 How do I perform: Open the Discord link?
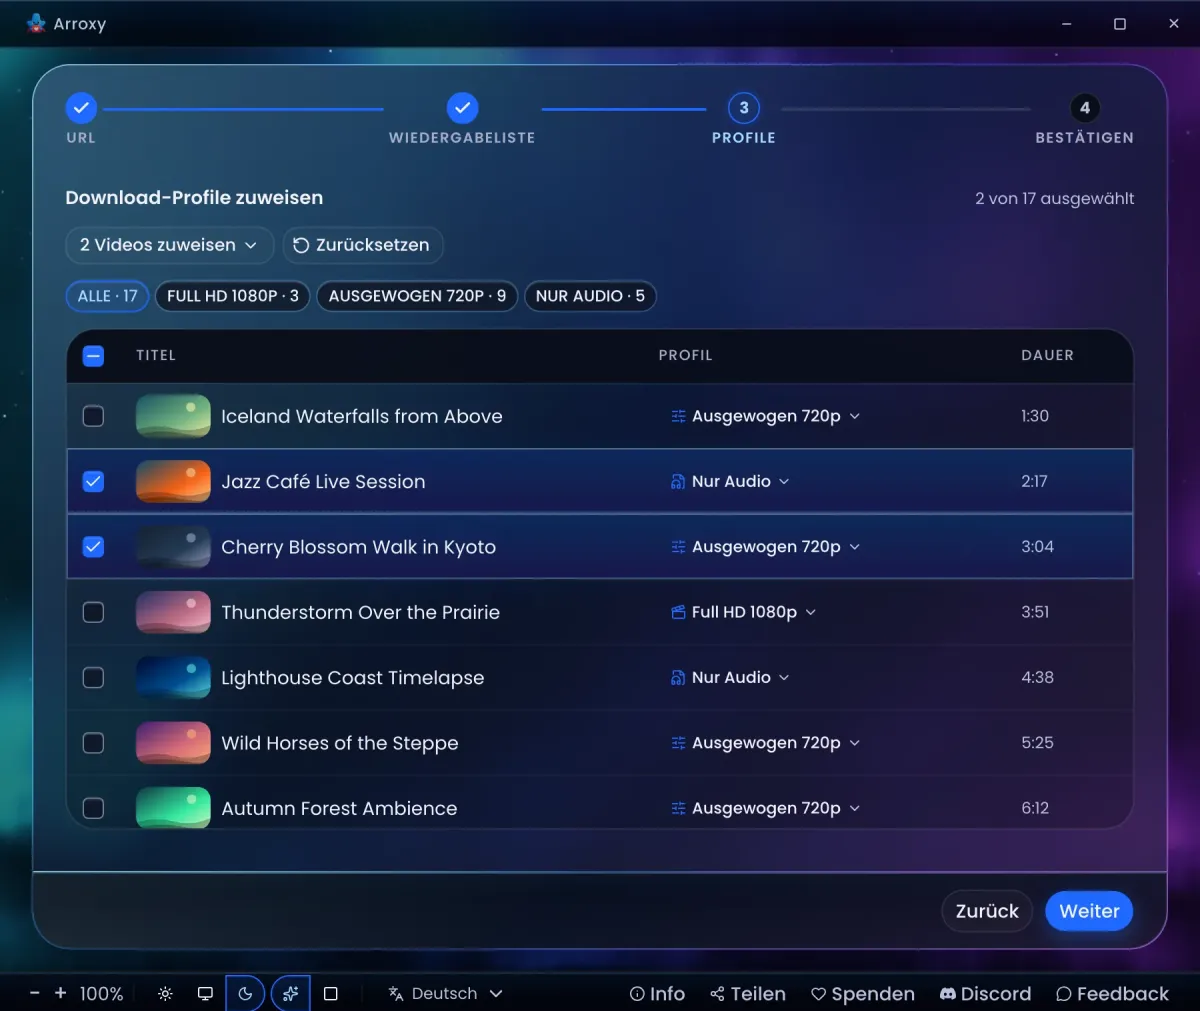985,994
